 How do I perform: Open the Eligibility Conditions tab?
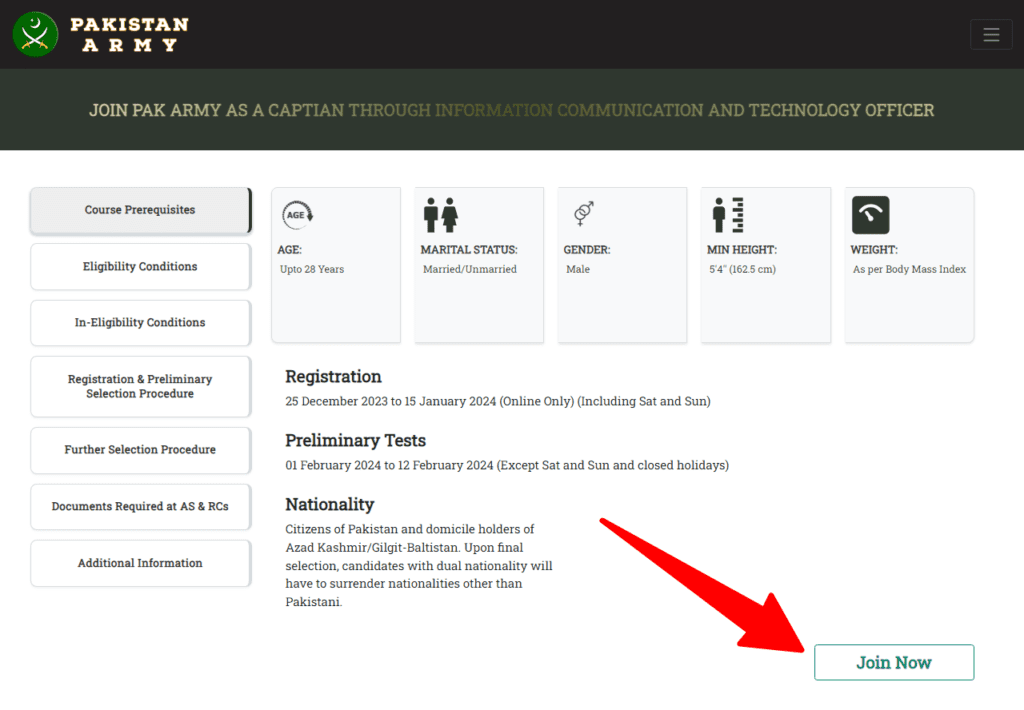point(140,266)
